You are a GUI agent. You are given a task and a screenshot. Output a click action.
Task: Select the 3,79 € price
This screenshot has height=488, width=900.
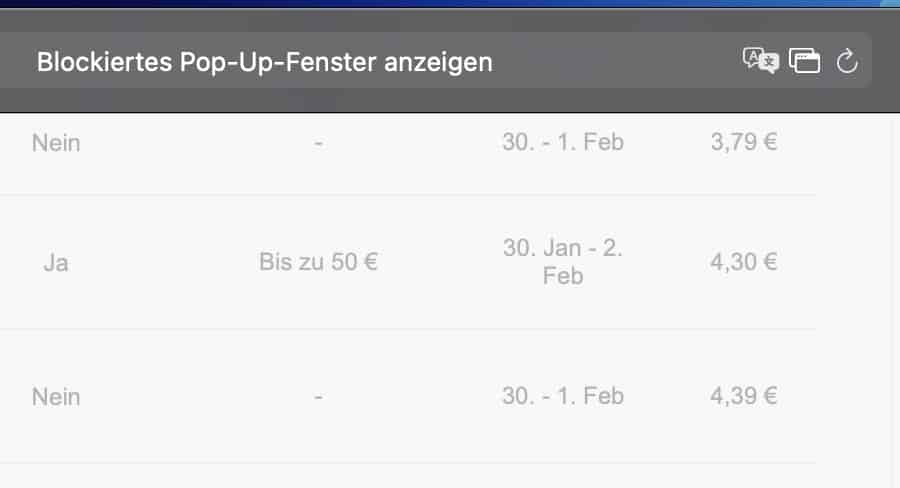coord(744,142)
